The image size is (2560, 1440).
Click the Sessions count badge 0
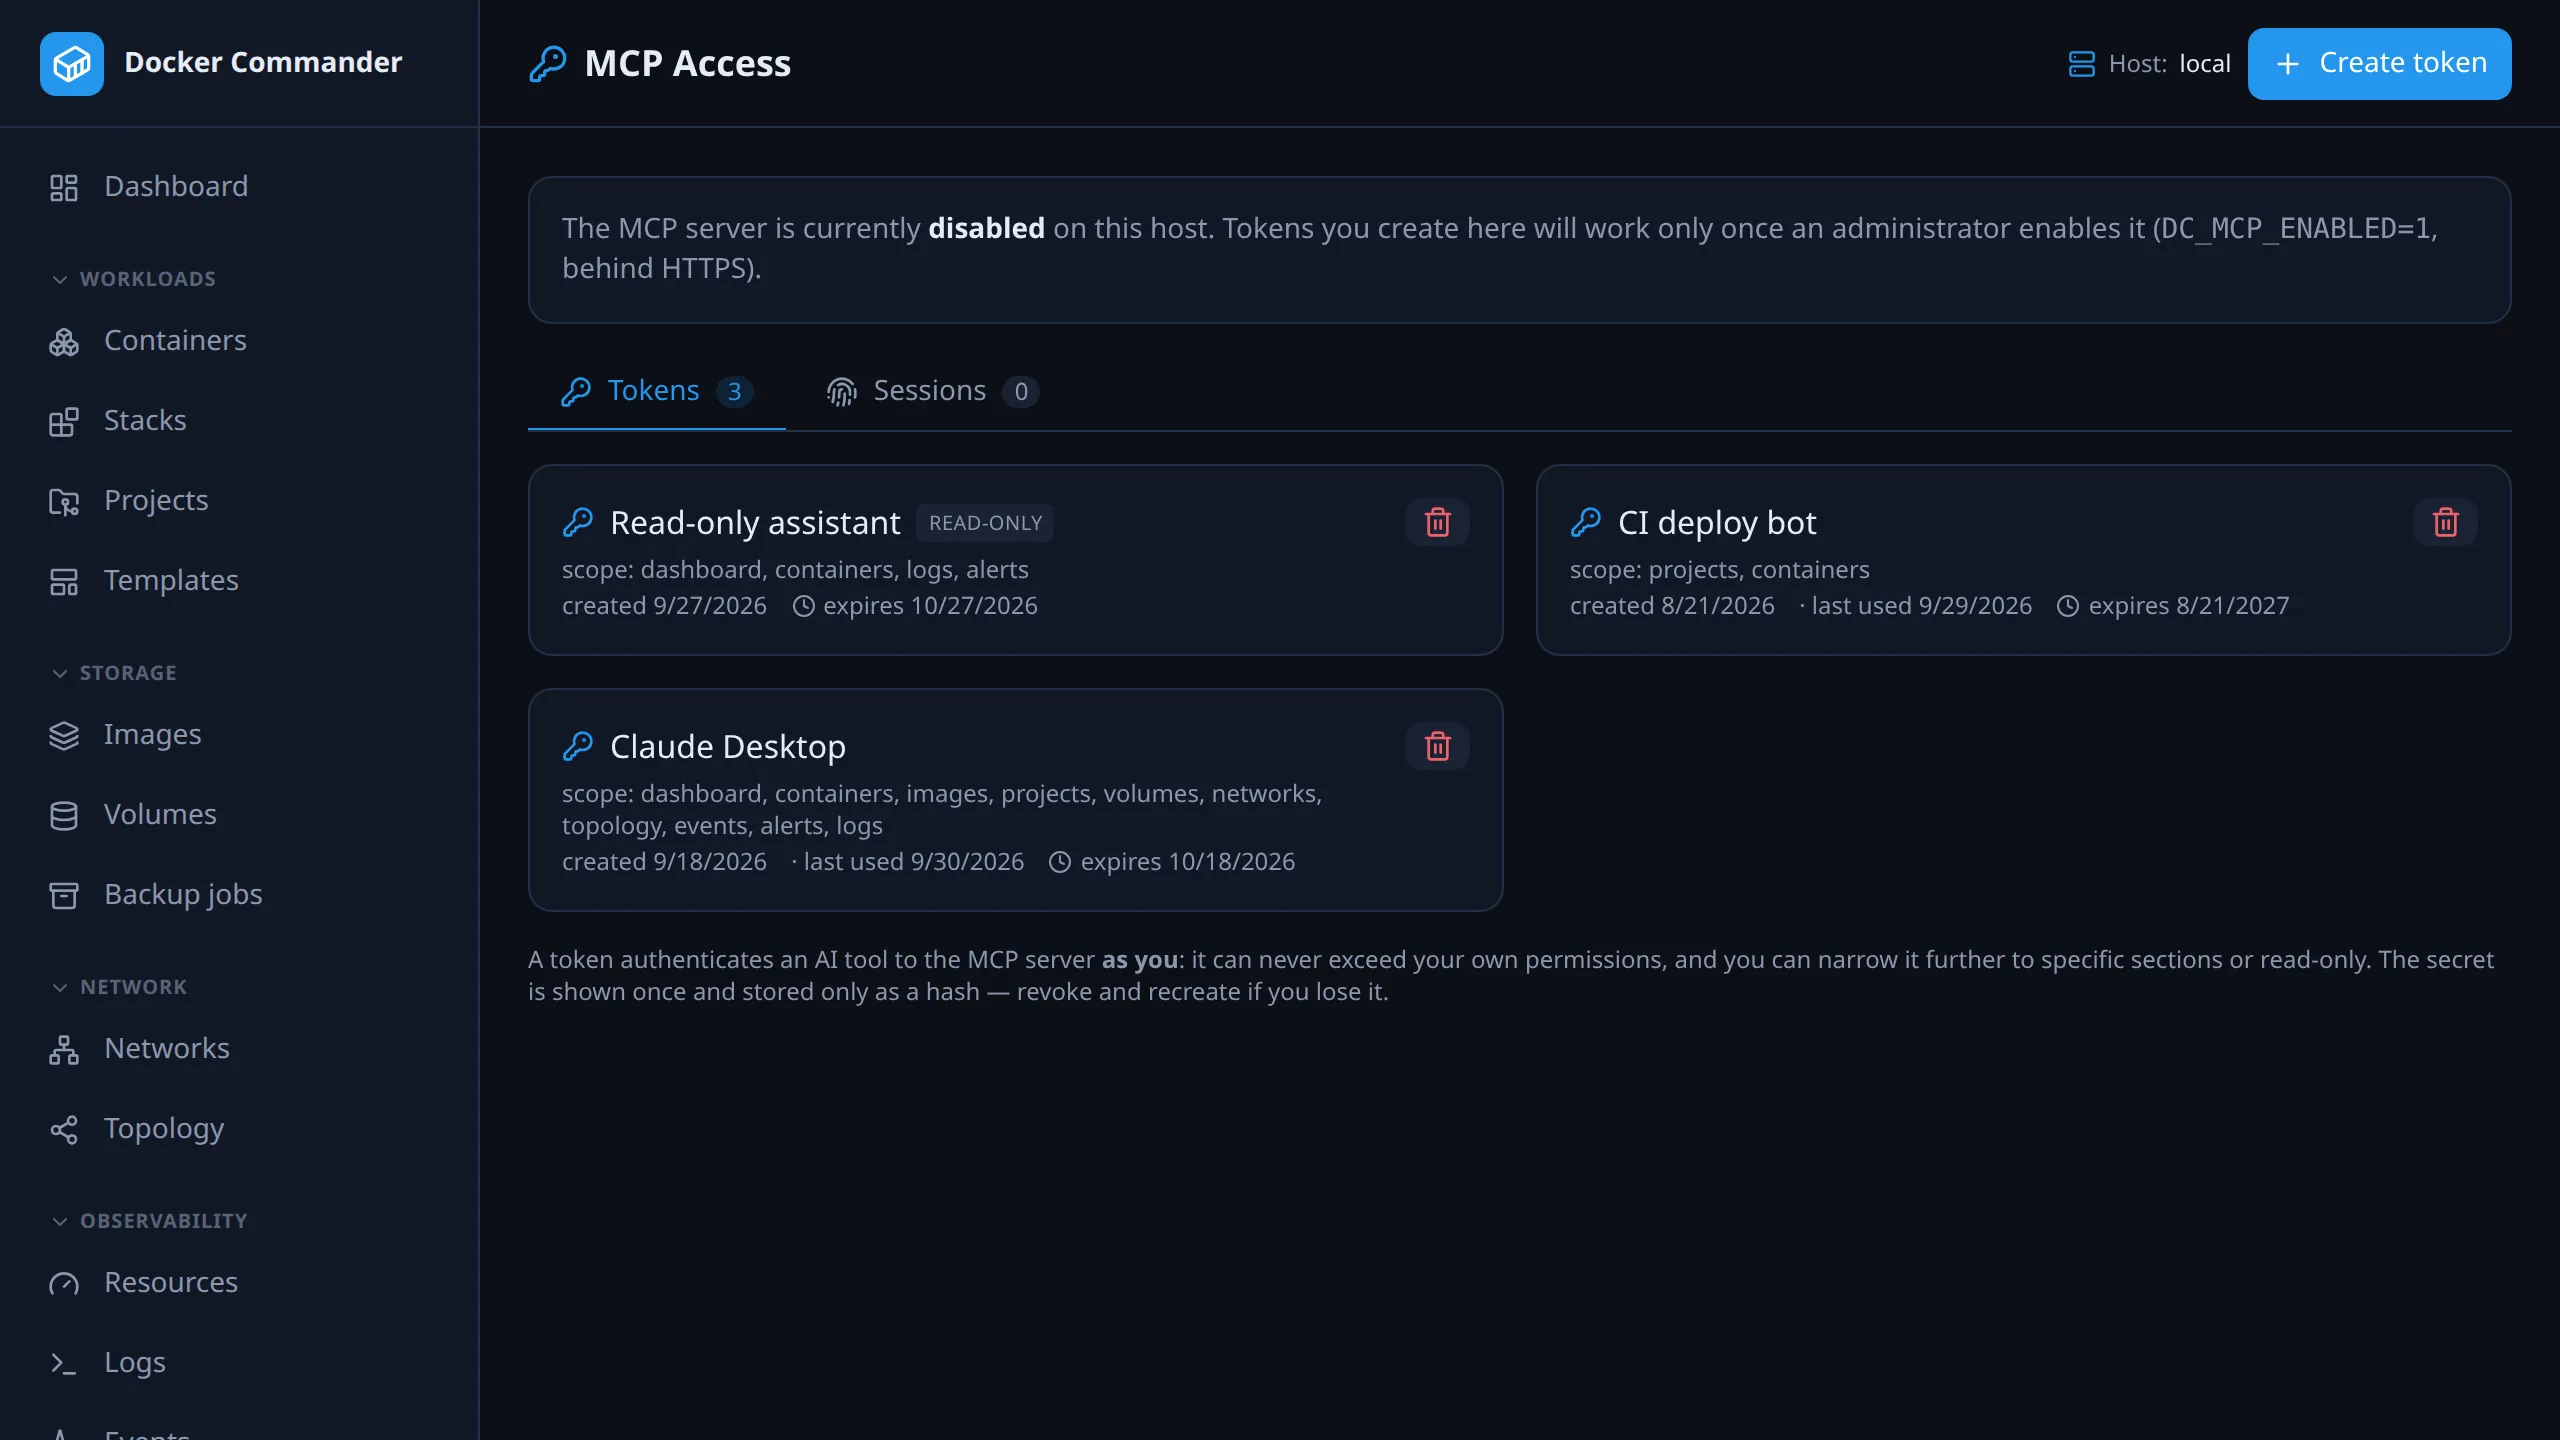1021,391
